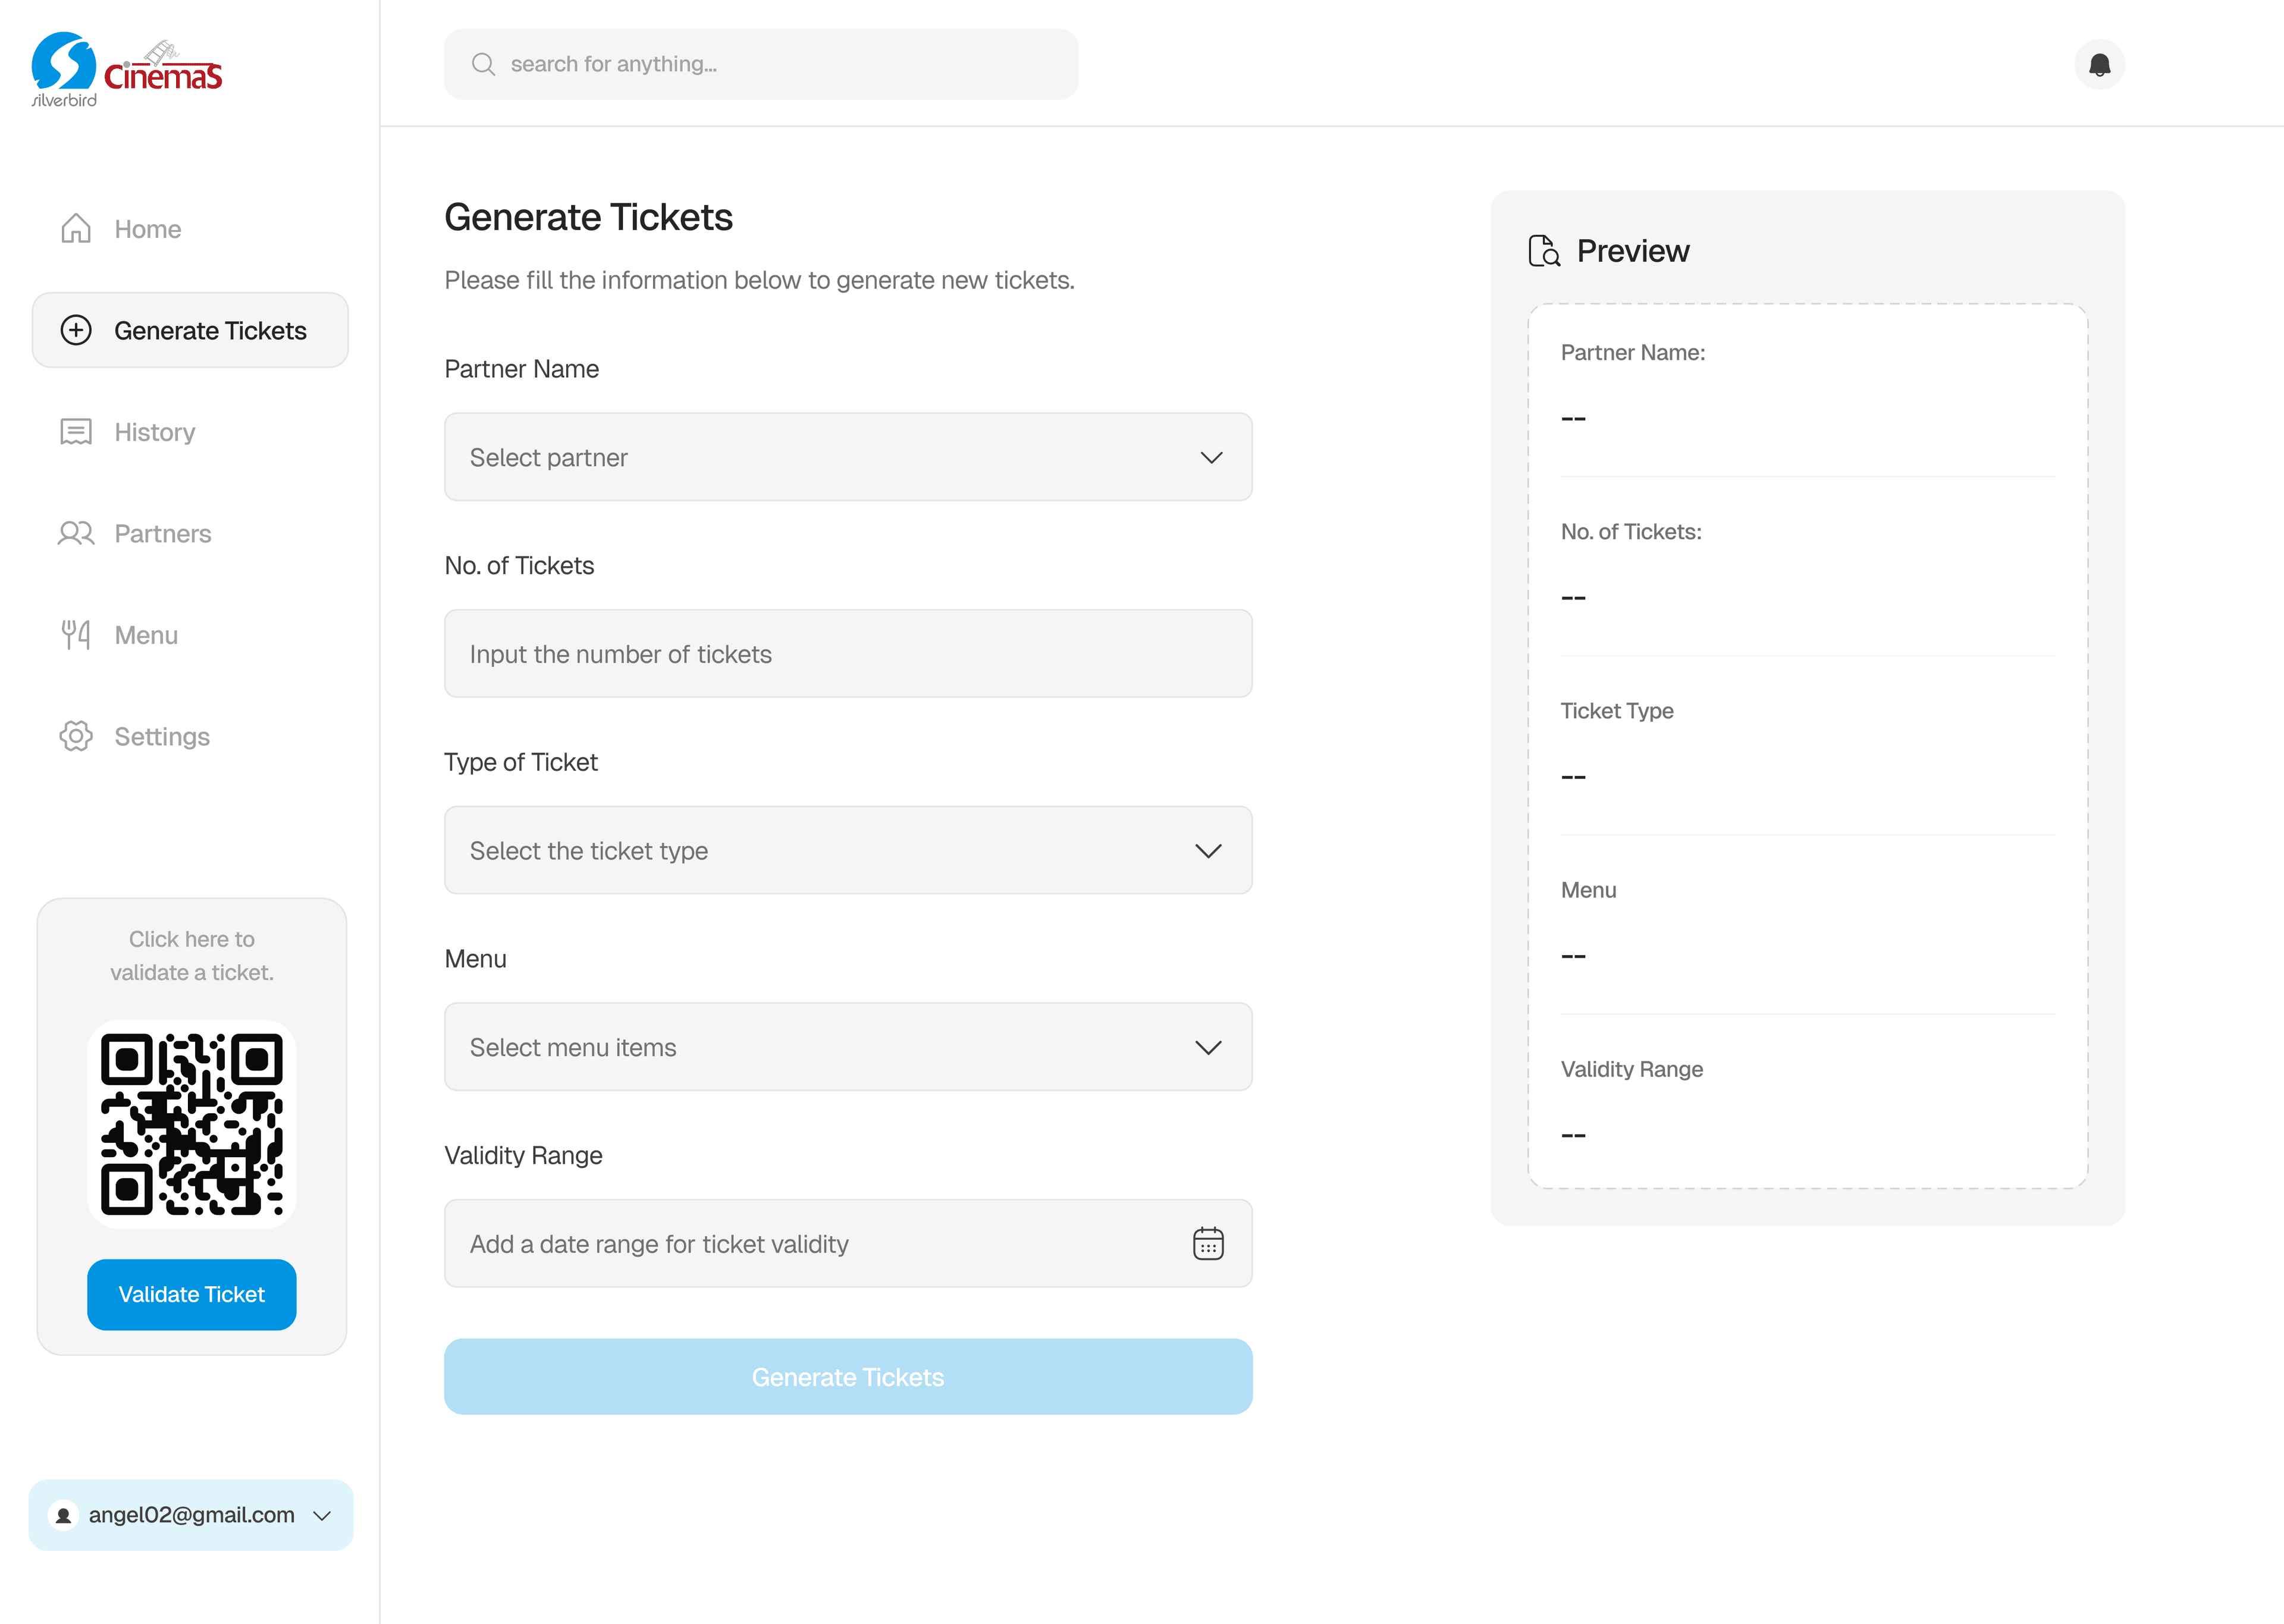
Task: Click the 'Ticket Type' preview label
Action: pyautogui.click(x=1617, y=711)
